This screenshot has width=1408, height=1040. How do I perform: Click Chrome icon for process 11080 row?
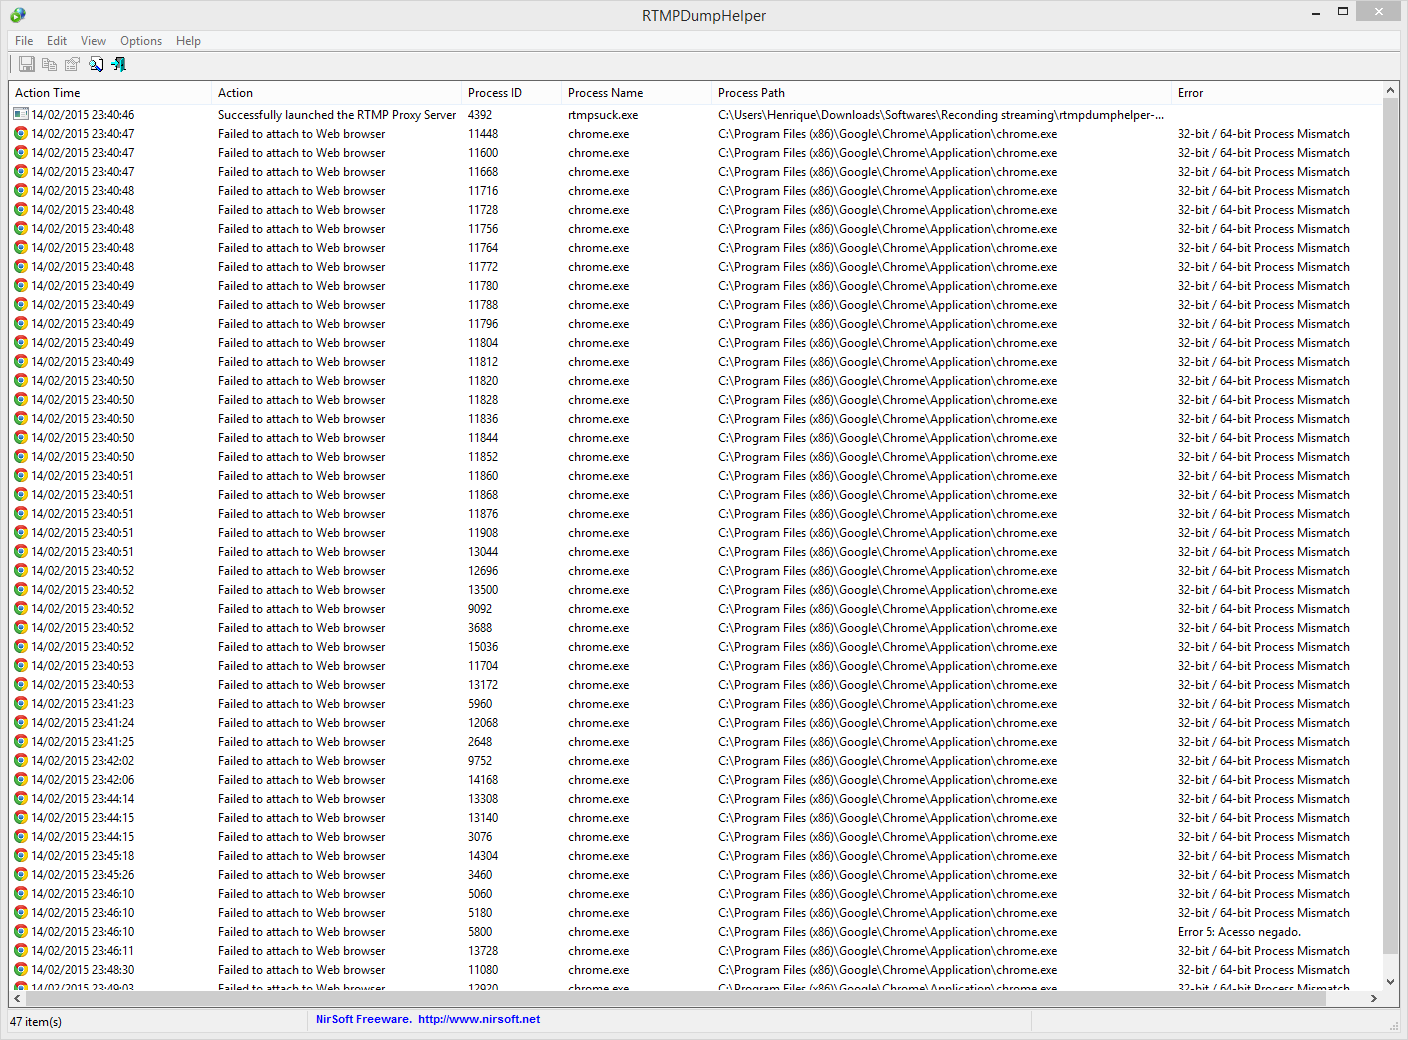coord(21,970)
